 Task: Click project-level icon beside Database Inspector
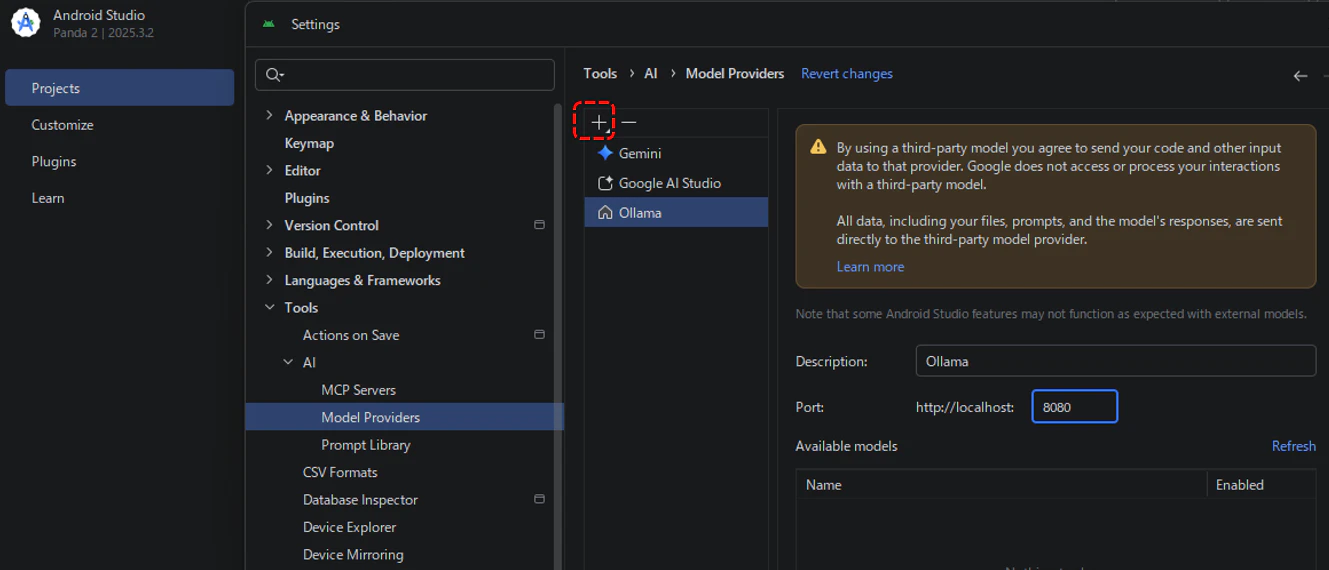click(x=539, y=499)
